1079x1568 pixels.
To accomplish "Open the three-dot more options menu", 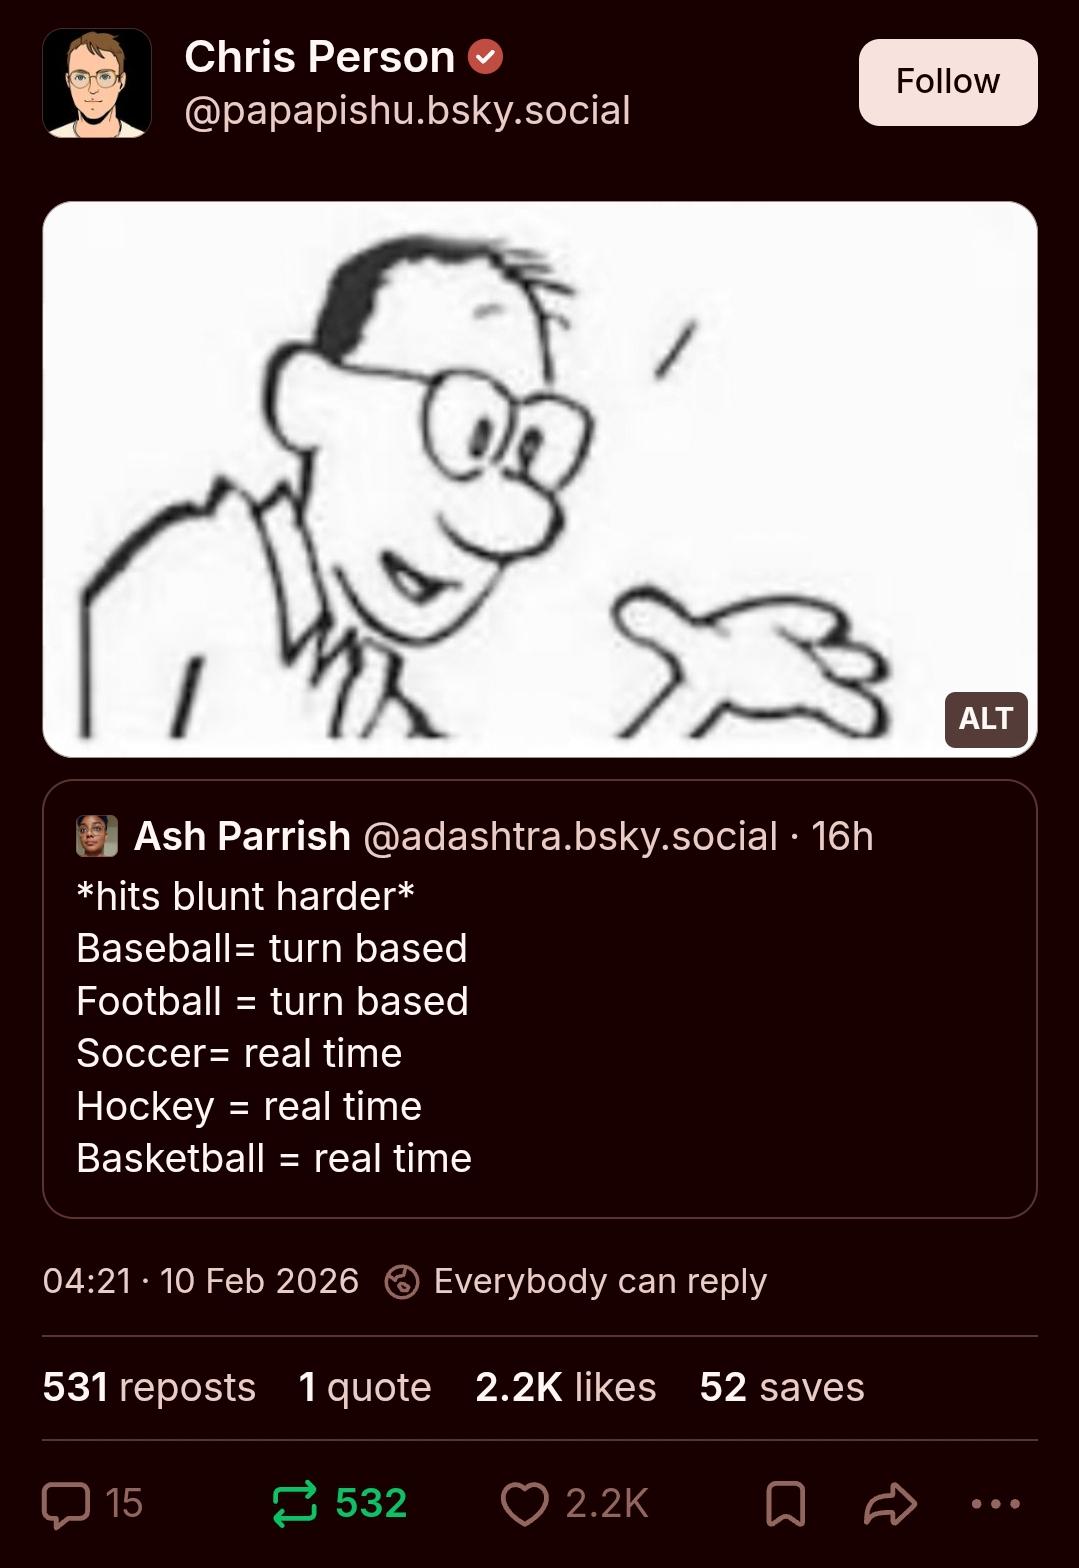I will [x=996, y=1504].
